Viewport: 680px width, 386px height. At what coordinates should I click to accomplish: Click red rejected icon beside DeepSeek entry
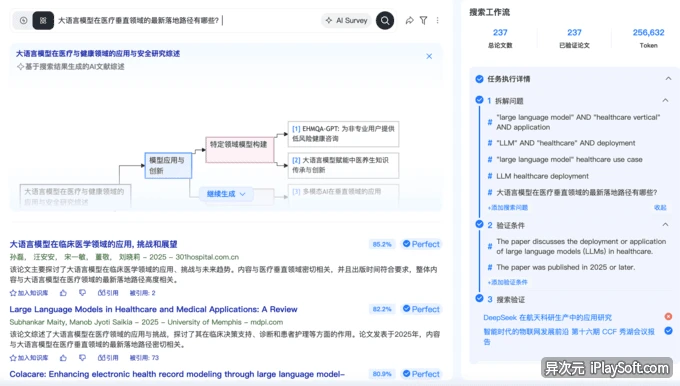[x=668, y=317]
